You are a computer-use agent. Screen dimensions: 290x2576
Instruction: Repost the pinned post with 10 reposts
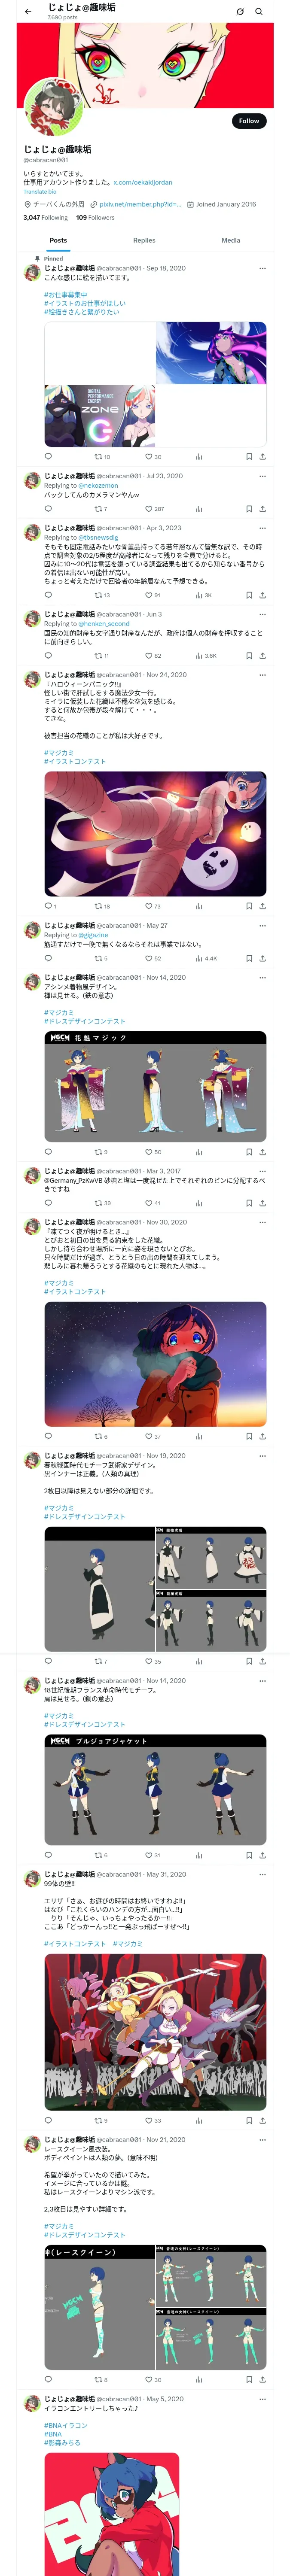pyautogui.click(x=102, y=457)
